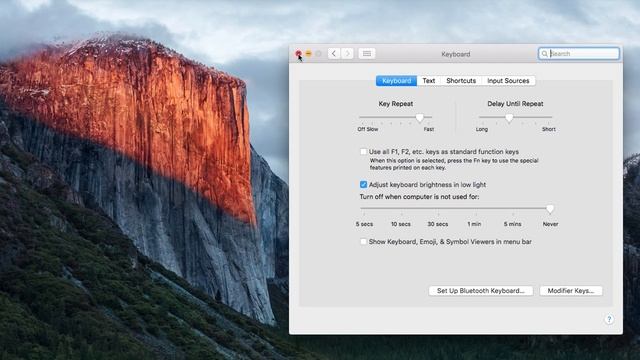The width and height of the screenshot is (640, 360).
Task: Go forward with the right chevron button
Action: click(347, 53)
